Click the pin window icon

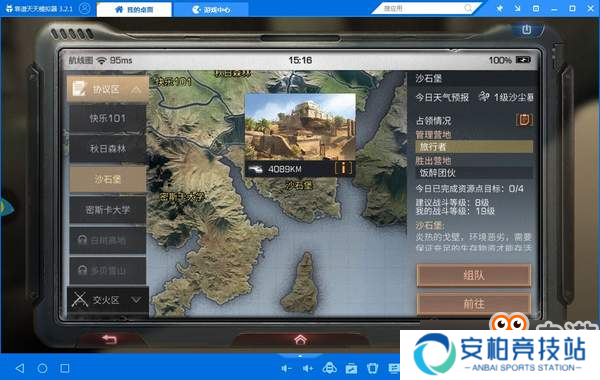tap(499, 8)
